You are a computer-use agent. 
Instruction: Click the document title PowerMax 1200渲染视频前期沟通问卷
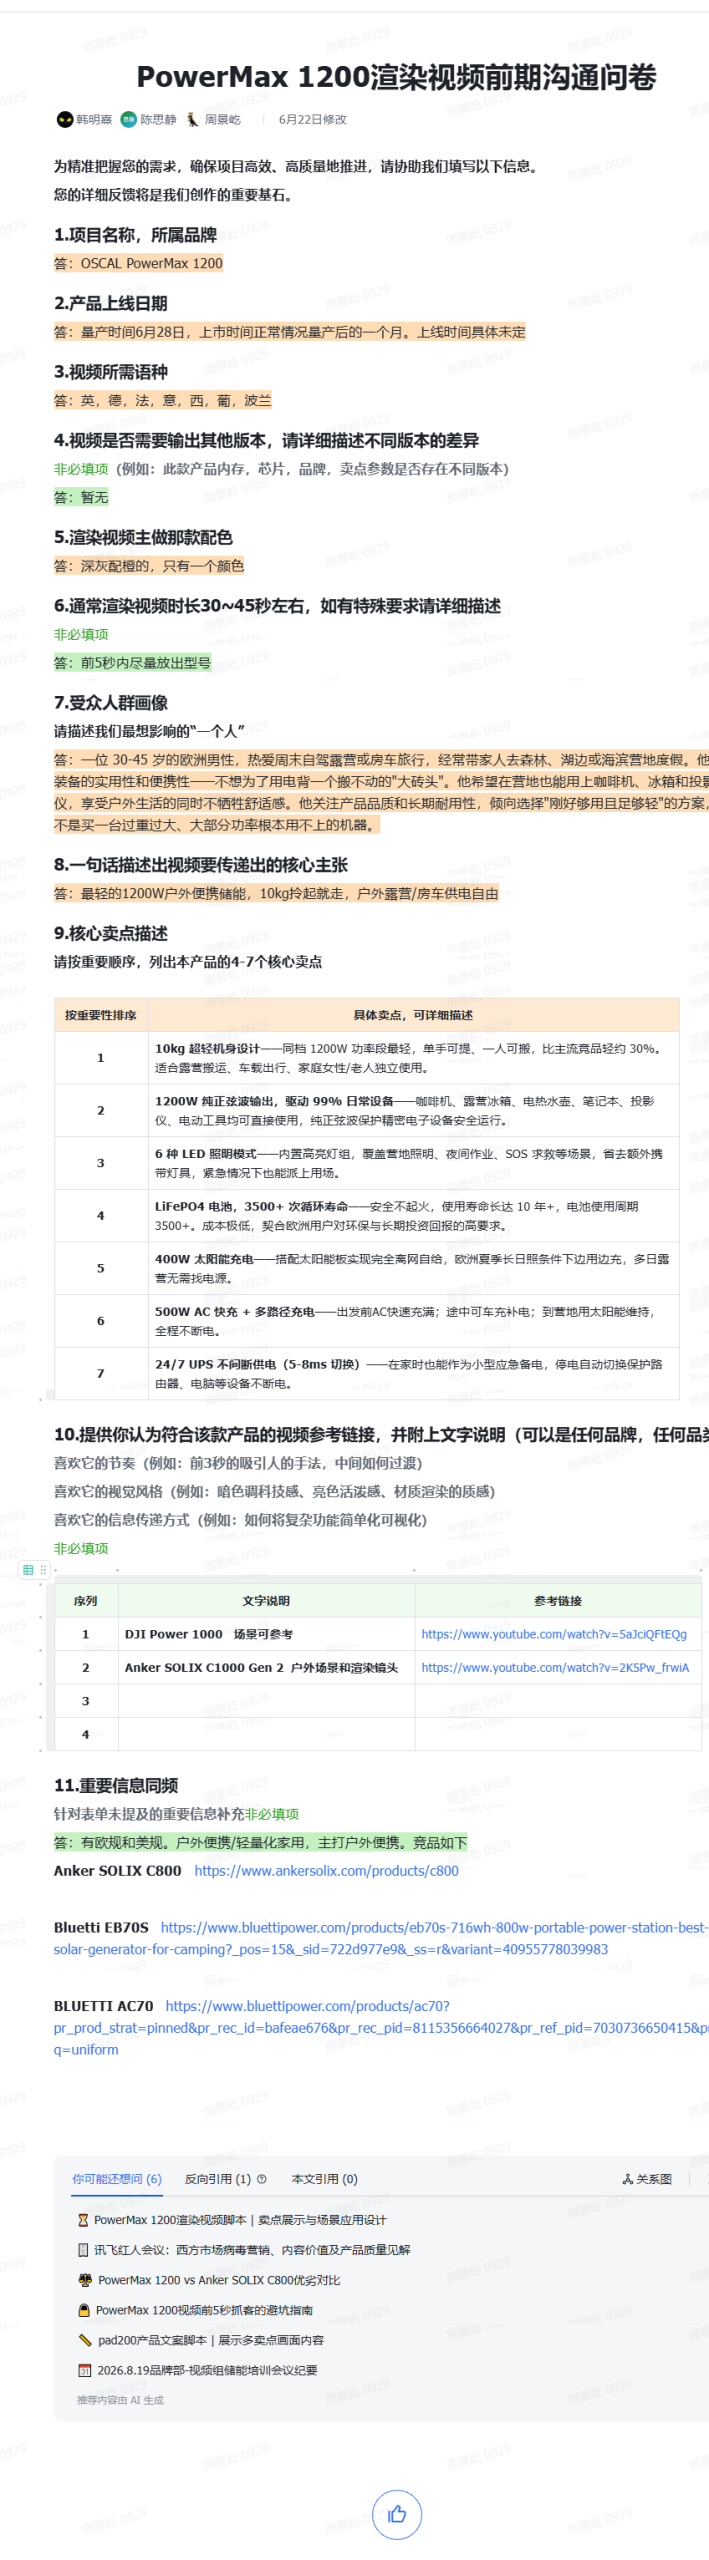point(396,77)
